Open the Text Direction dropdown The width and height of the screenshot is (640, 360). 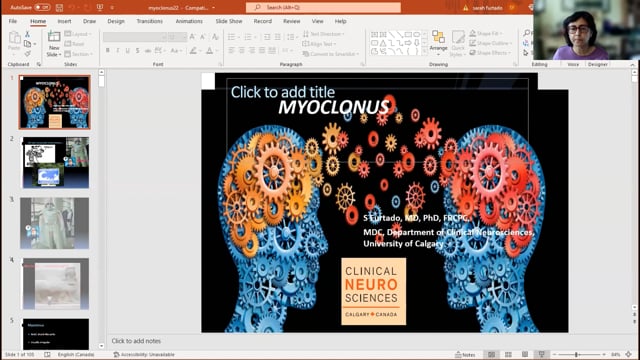pos(324,34)
